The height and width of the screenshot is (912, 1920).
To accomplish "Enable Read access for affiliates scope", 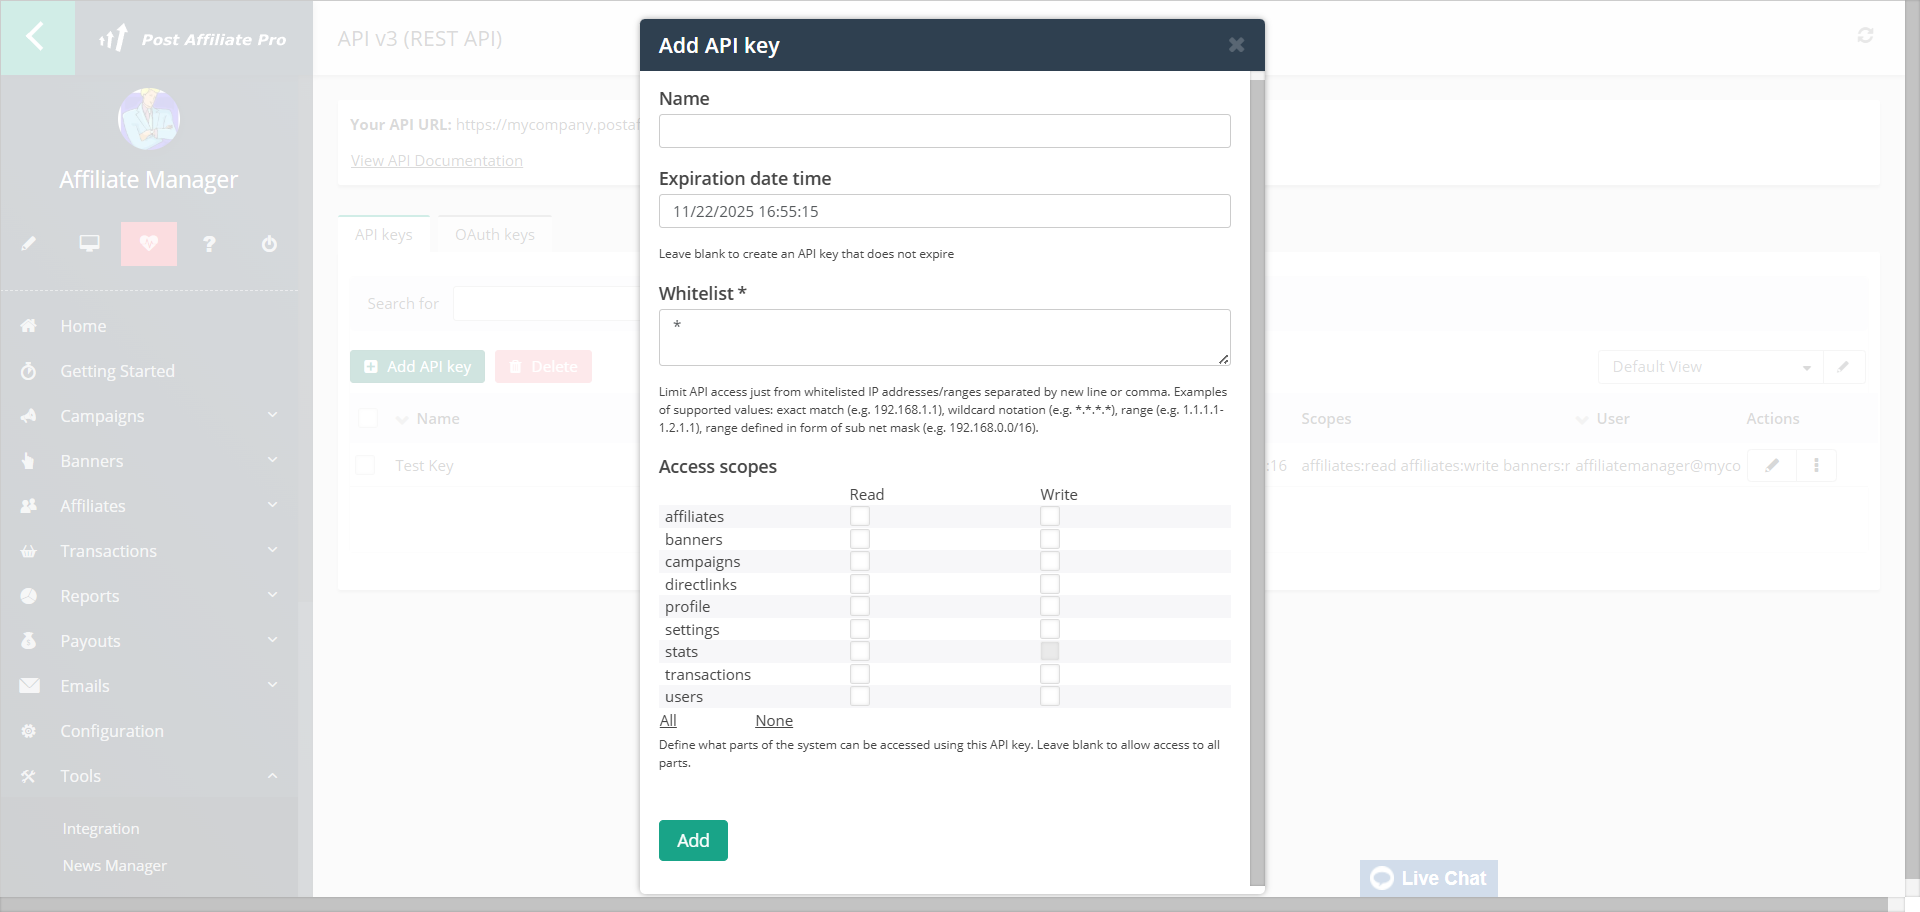I will [860, 516].
